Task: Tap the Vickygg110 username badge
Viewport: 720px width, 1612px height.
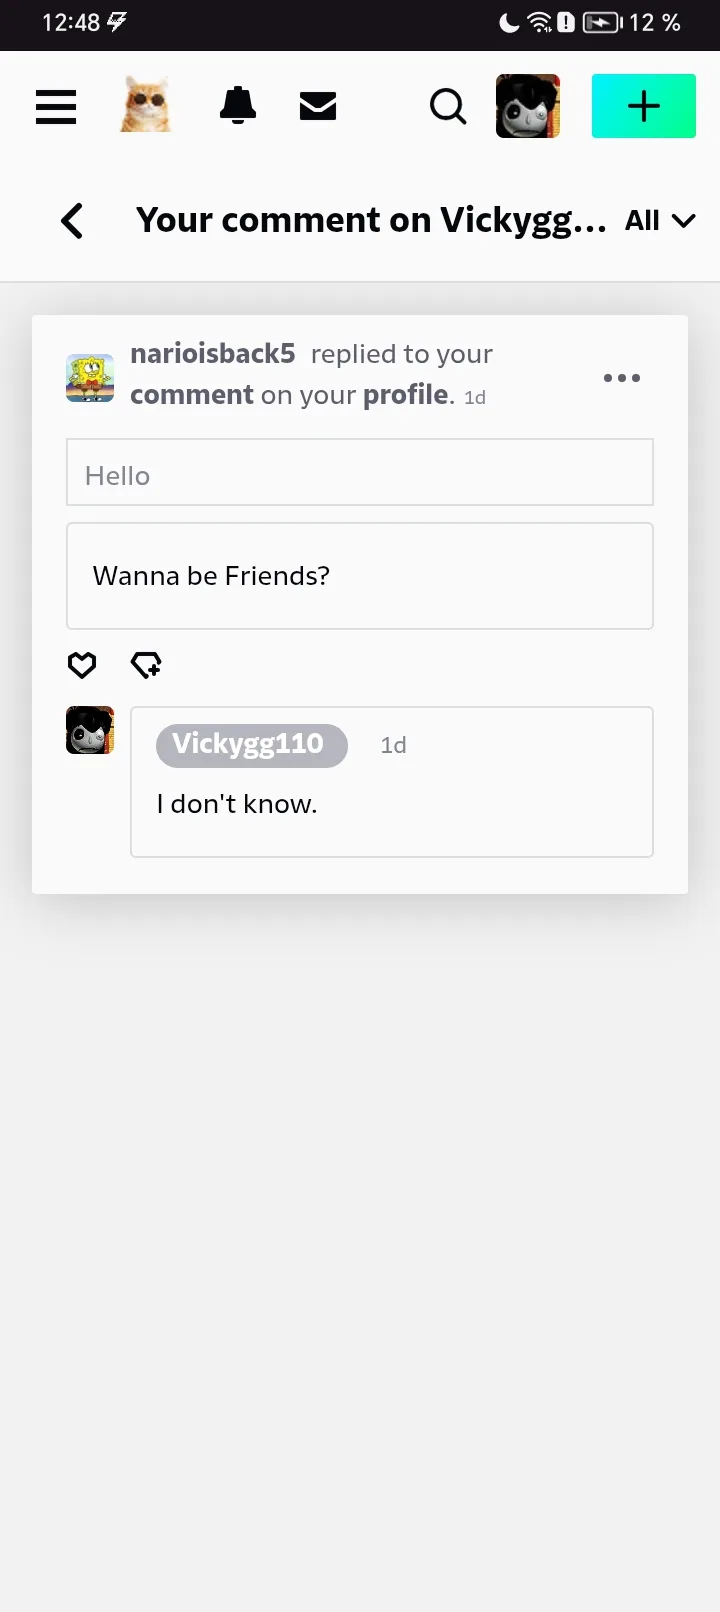Action: click(x=251, y=745)
